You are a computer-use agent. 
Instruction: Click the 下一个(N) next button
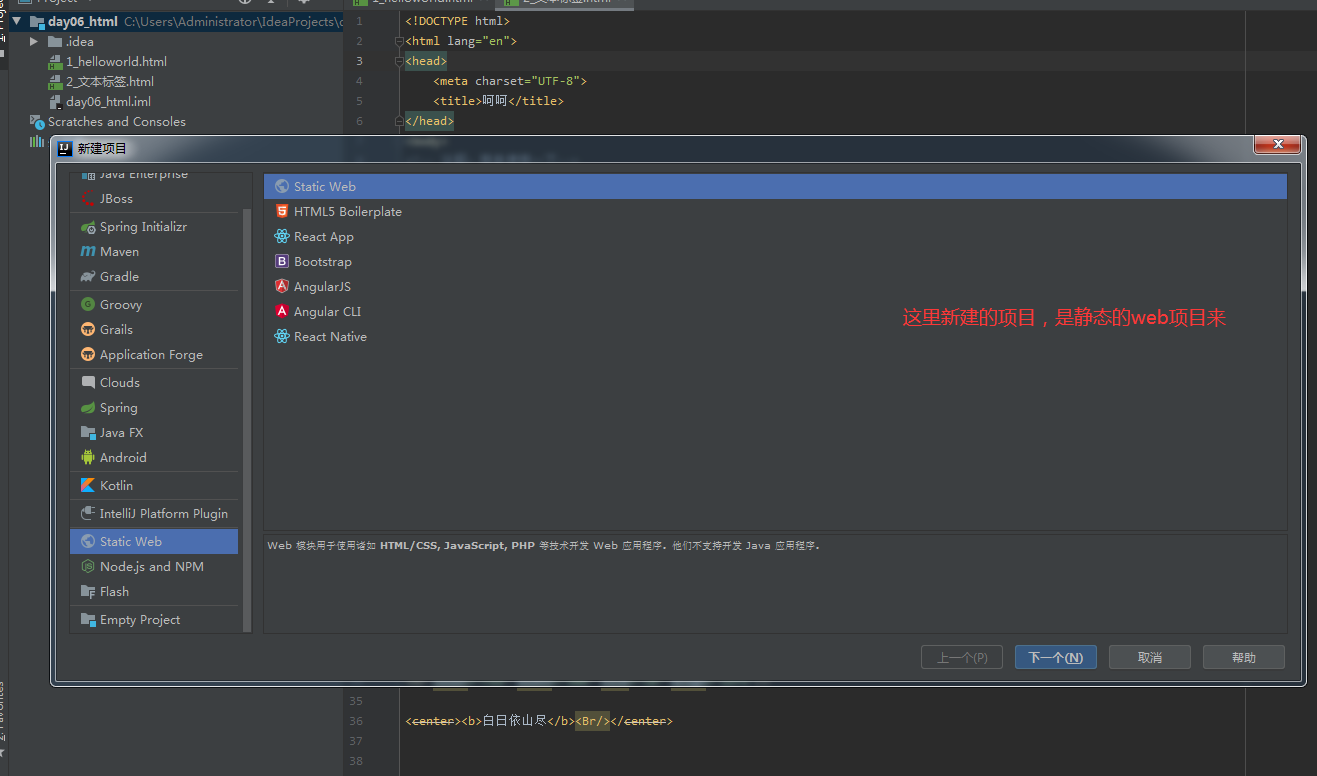[x=1056, y=657]
